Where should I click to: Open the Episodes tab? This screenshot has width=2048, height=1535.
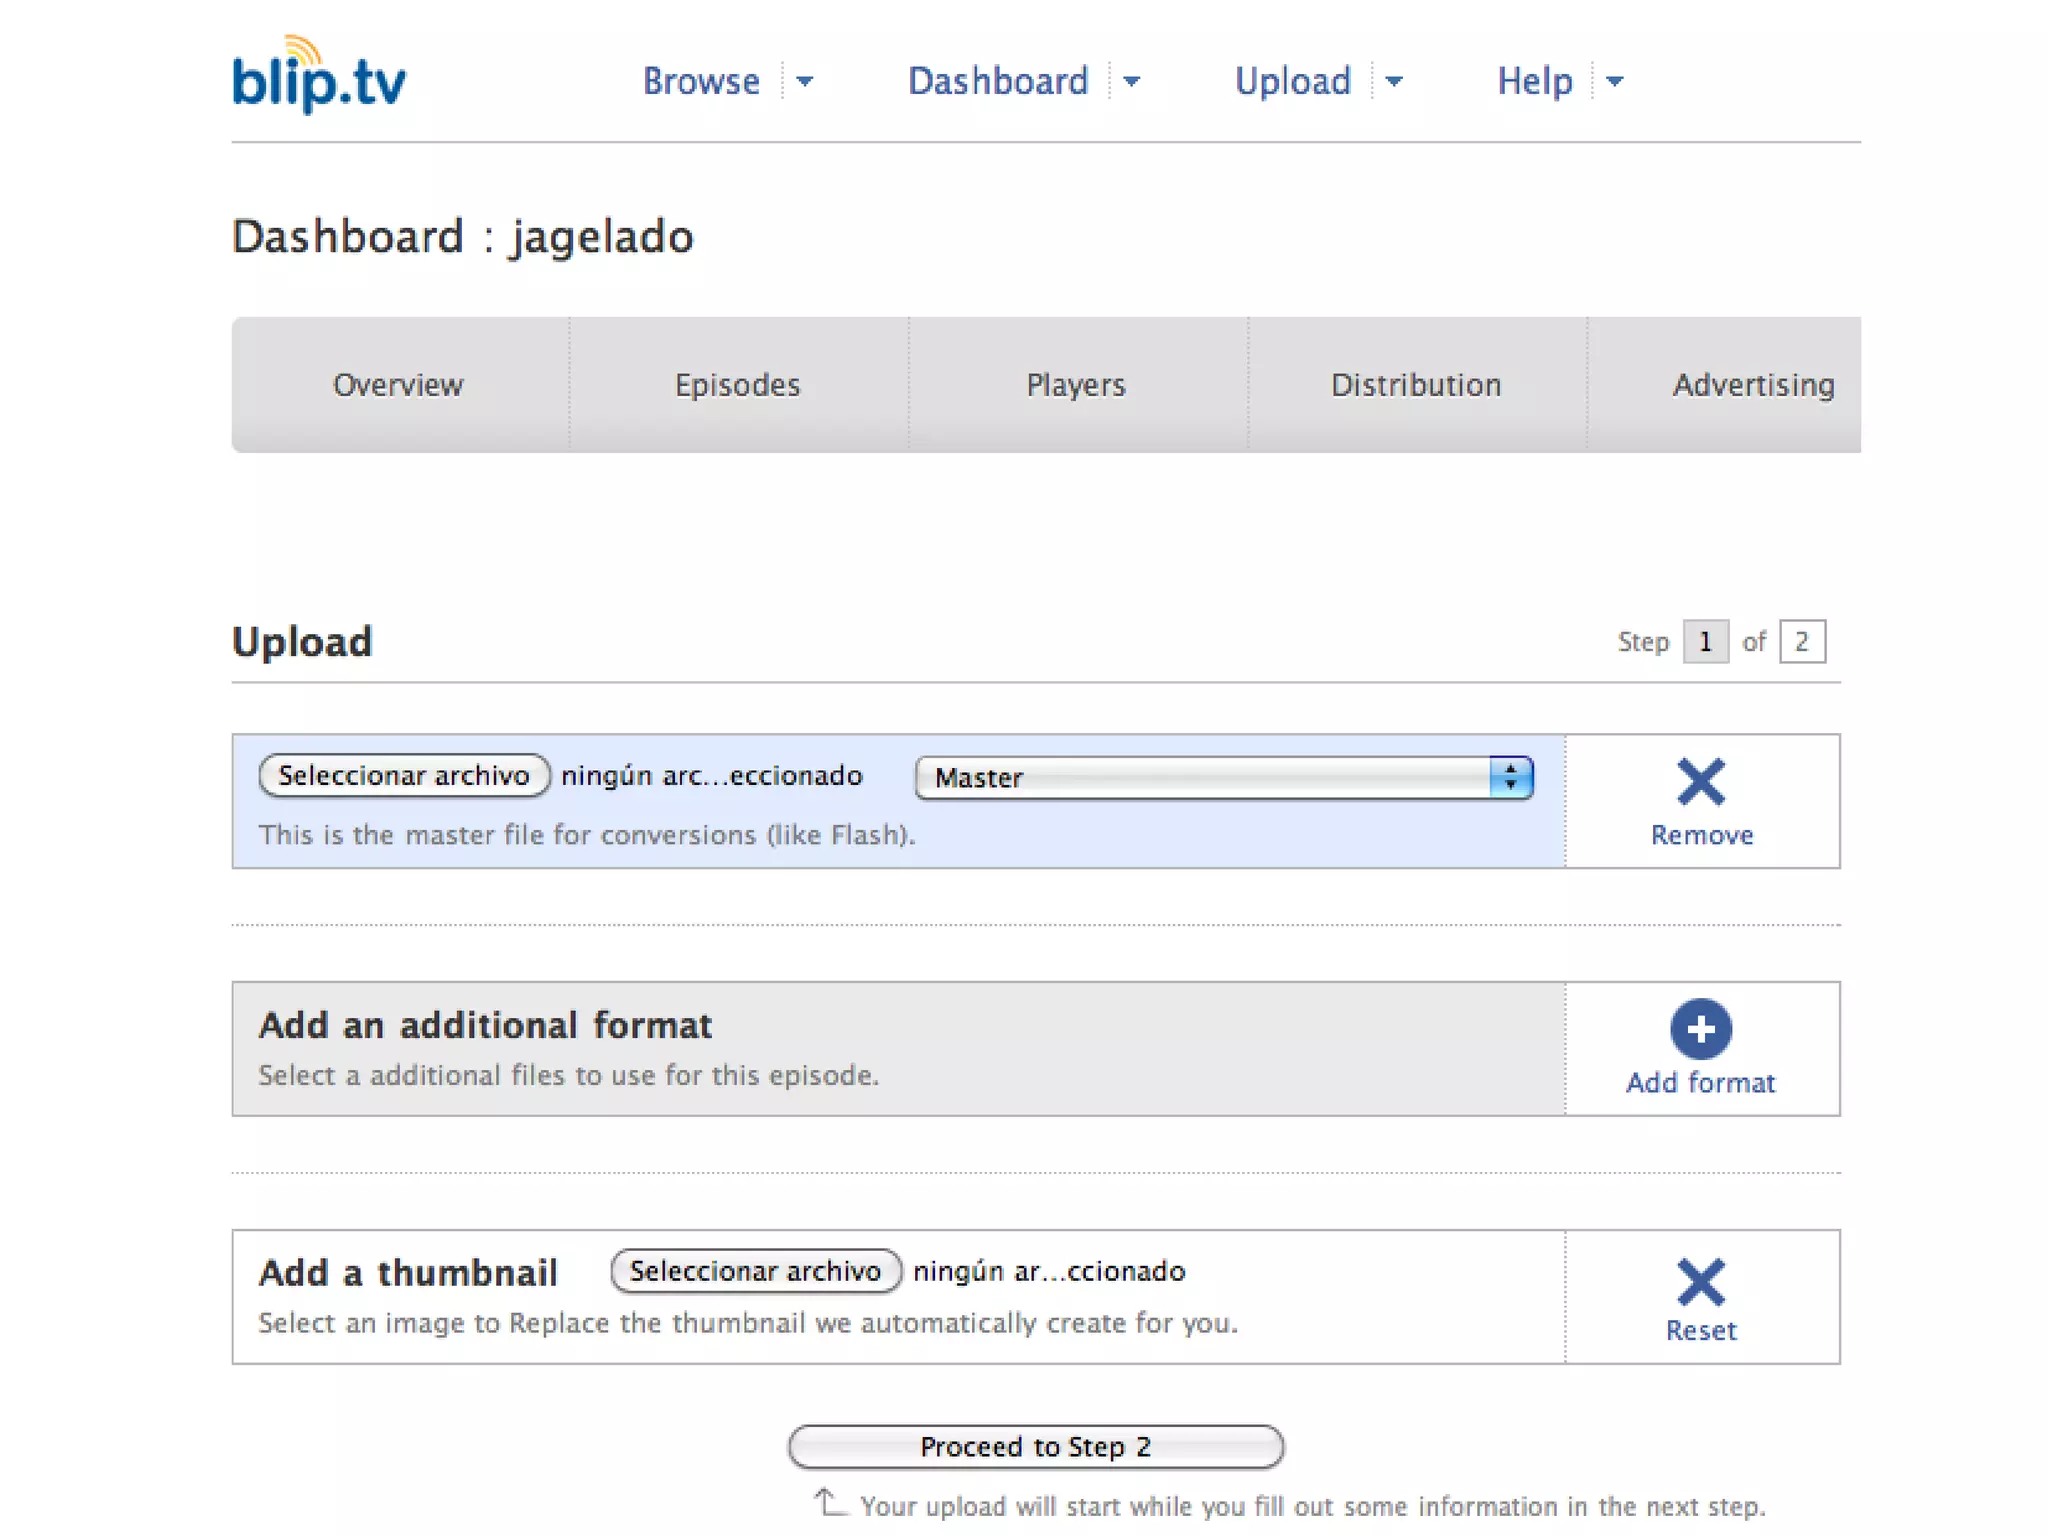click(x=737, y=385)
